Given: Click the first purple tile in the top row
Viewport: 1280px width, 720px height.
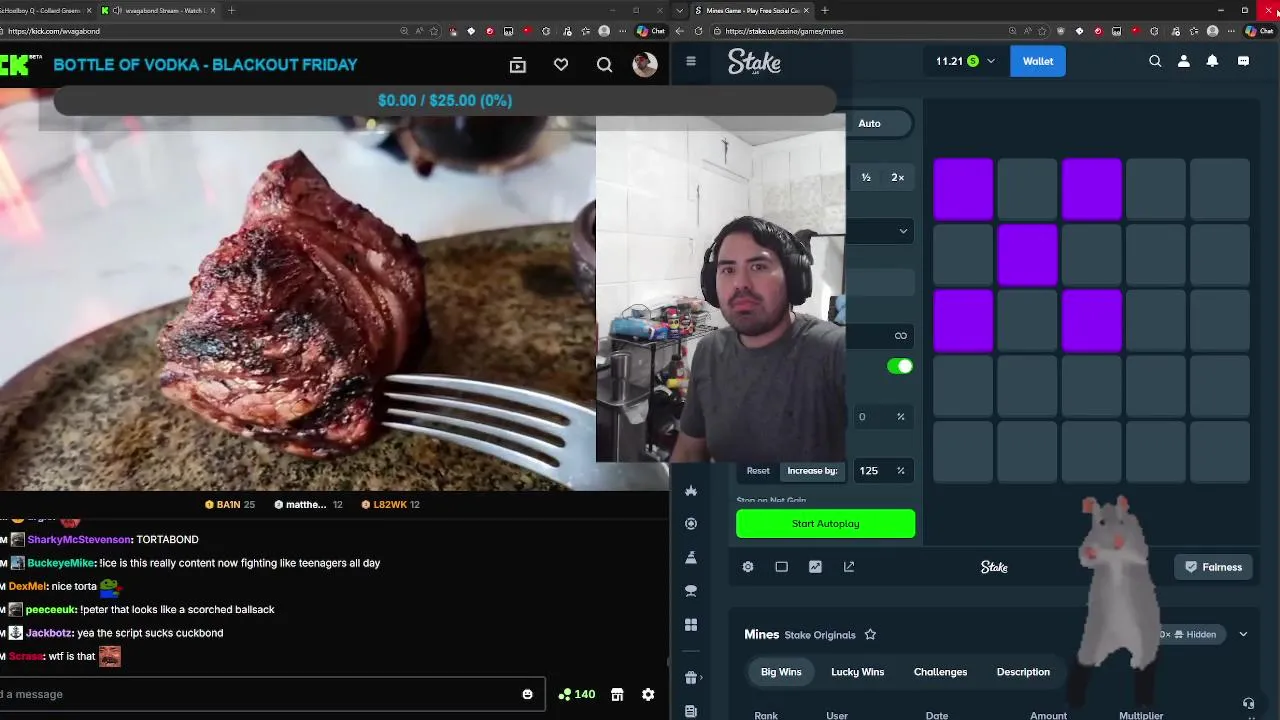Looking at the screenshot, I should [963, 189].
